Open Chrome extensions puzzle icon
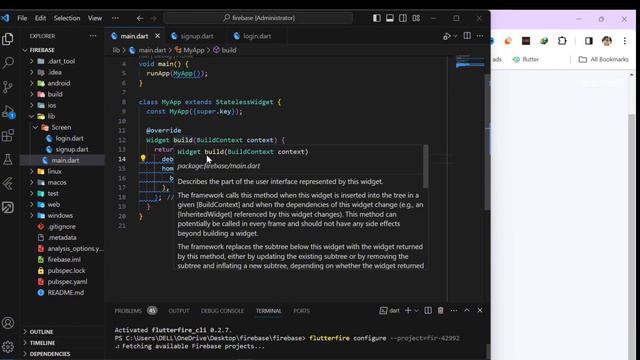Viewport: 640px width, 360px height. pyautogui.click(x=562, y=41)
